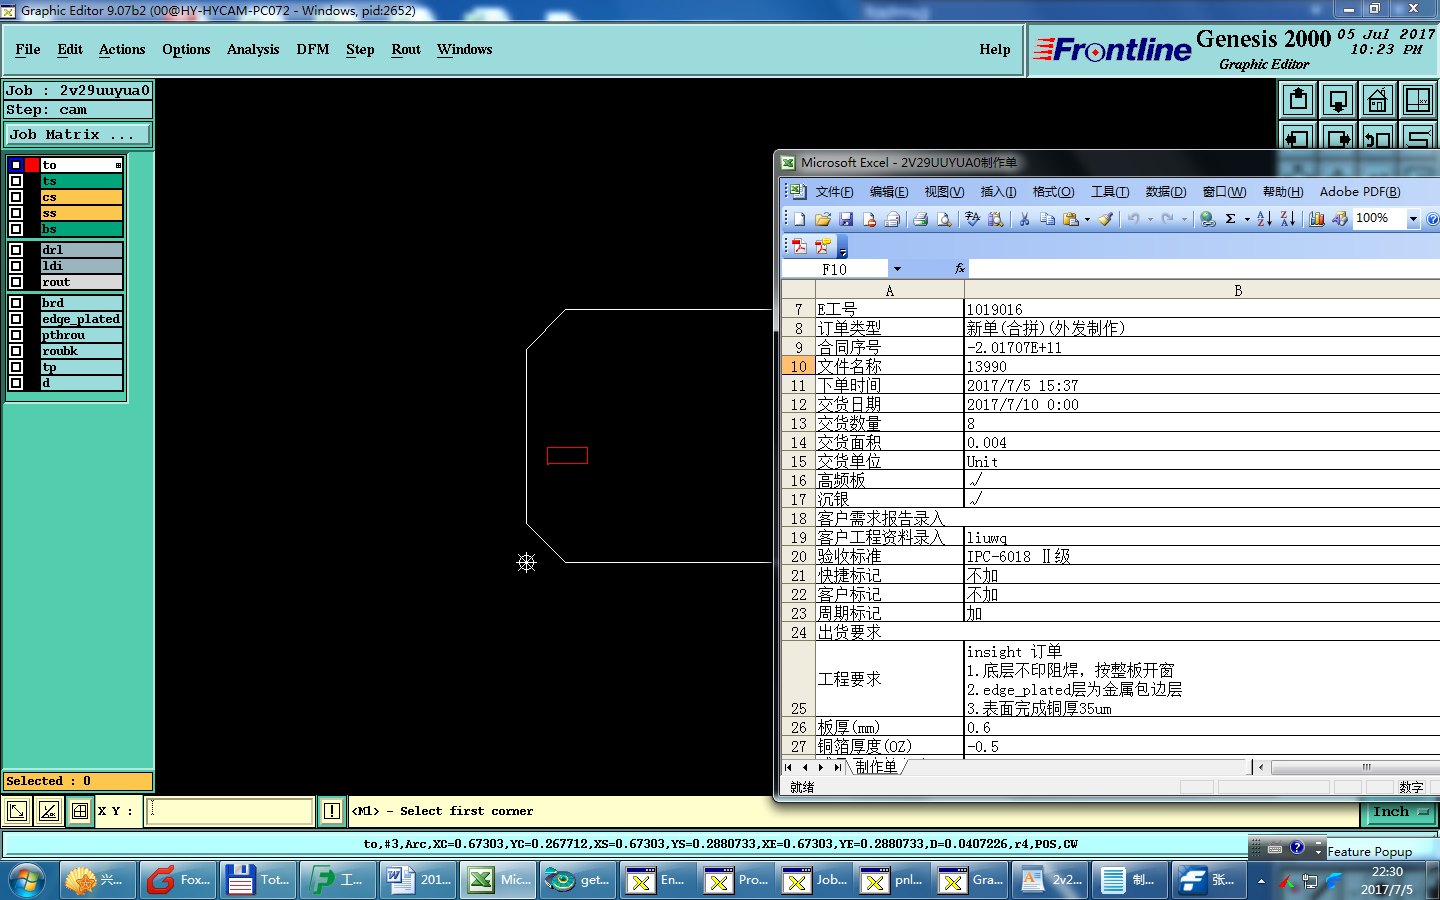Screen dimensions: 1440x900
Task: Toggle display checkbox for layer 'brd'
Action: coord(16,303)
